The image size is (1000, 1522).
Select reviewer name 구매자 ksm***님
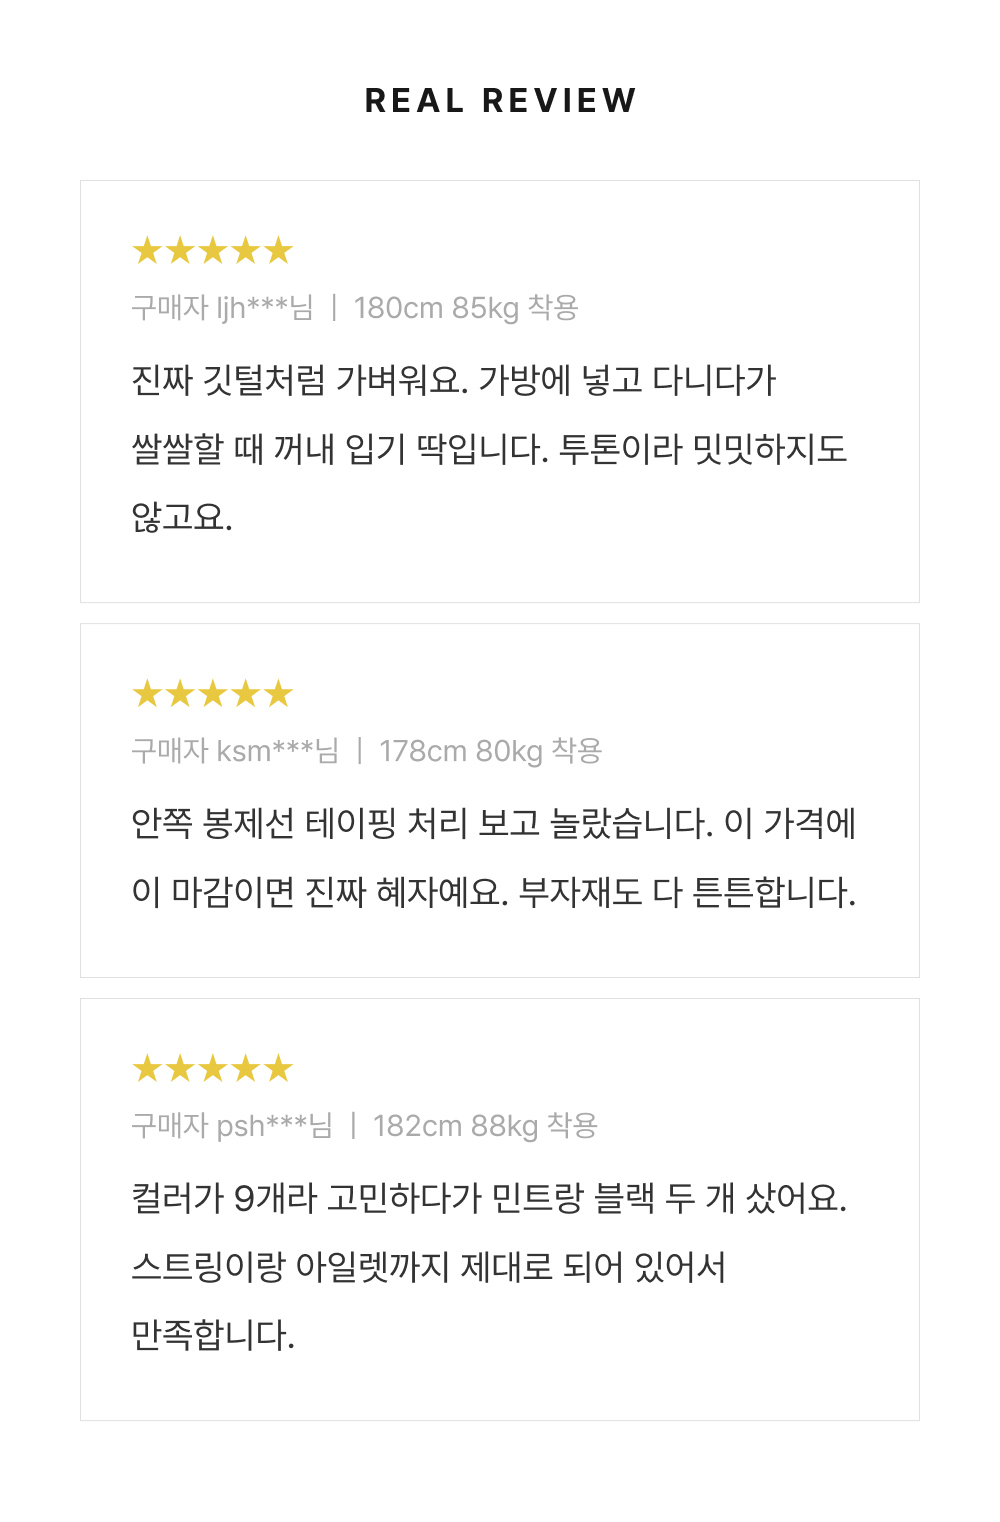click(x=235, y=750)
